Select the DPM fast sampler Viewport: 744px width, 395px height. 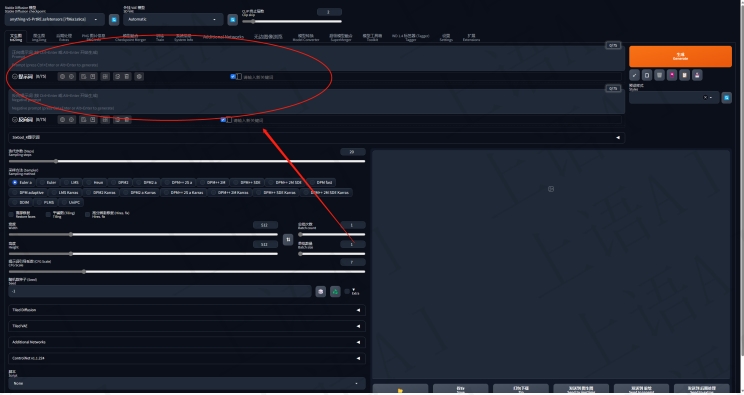(x=321, y=182)
